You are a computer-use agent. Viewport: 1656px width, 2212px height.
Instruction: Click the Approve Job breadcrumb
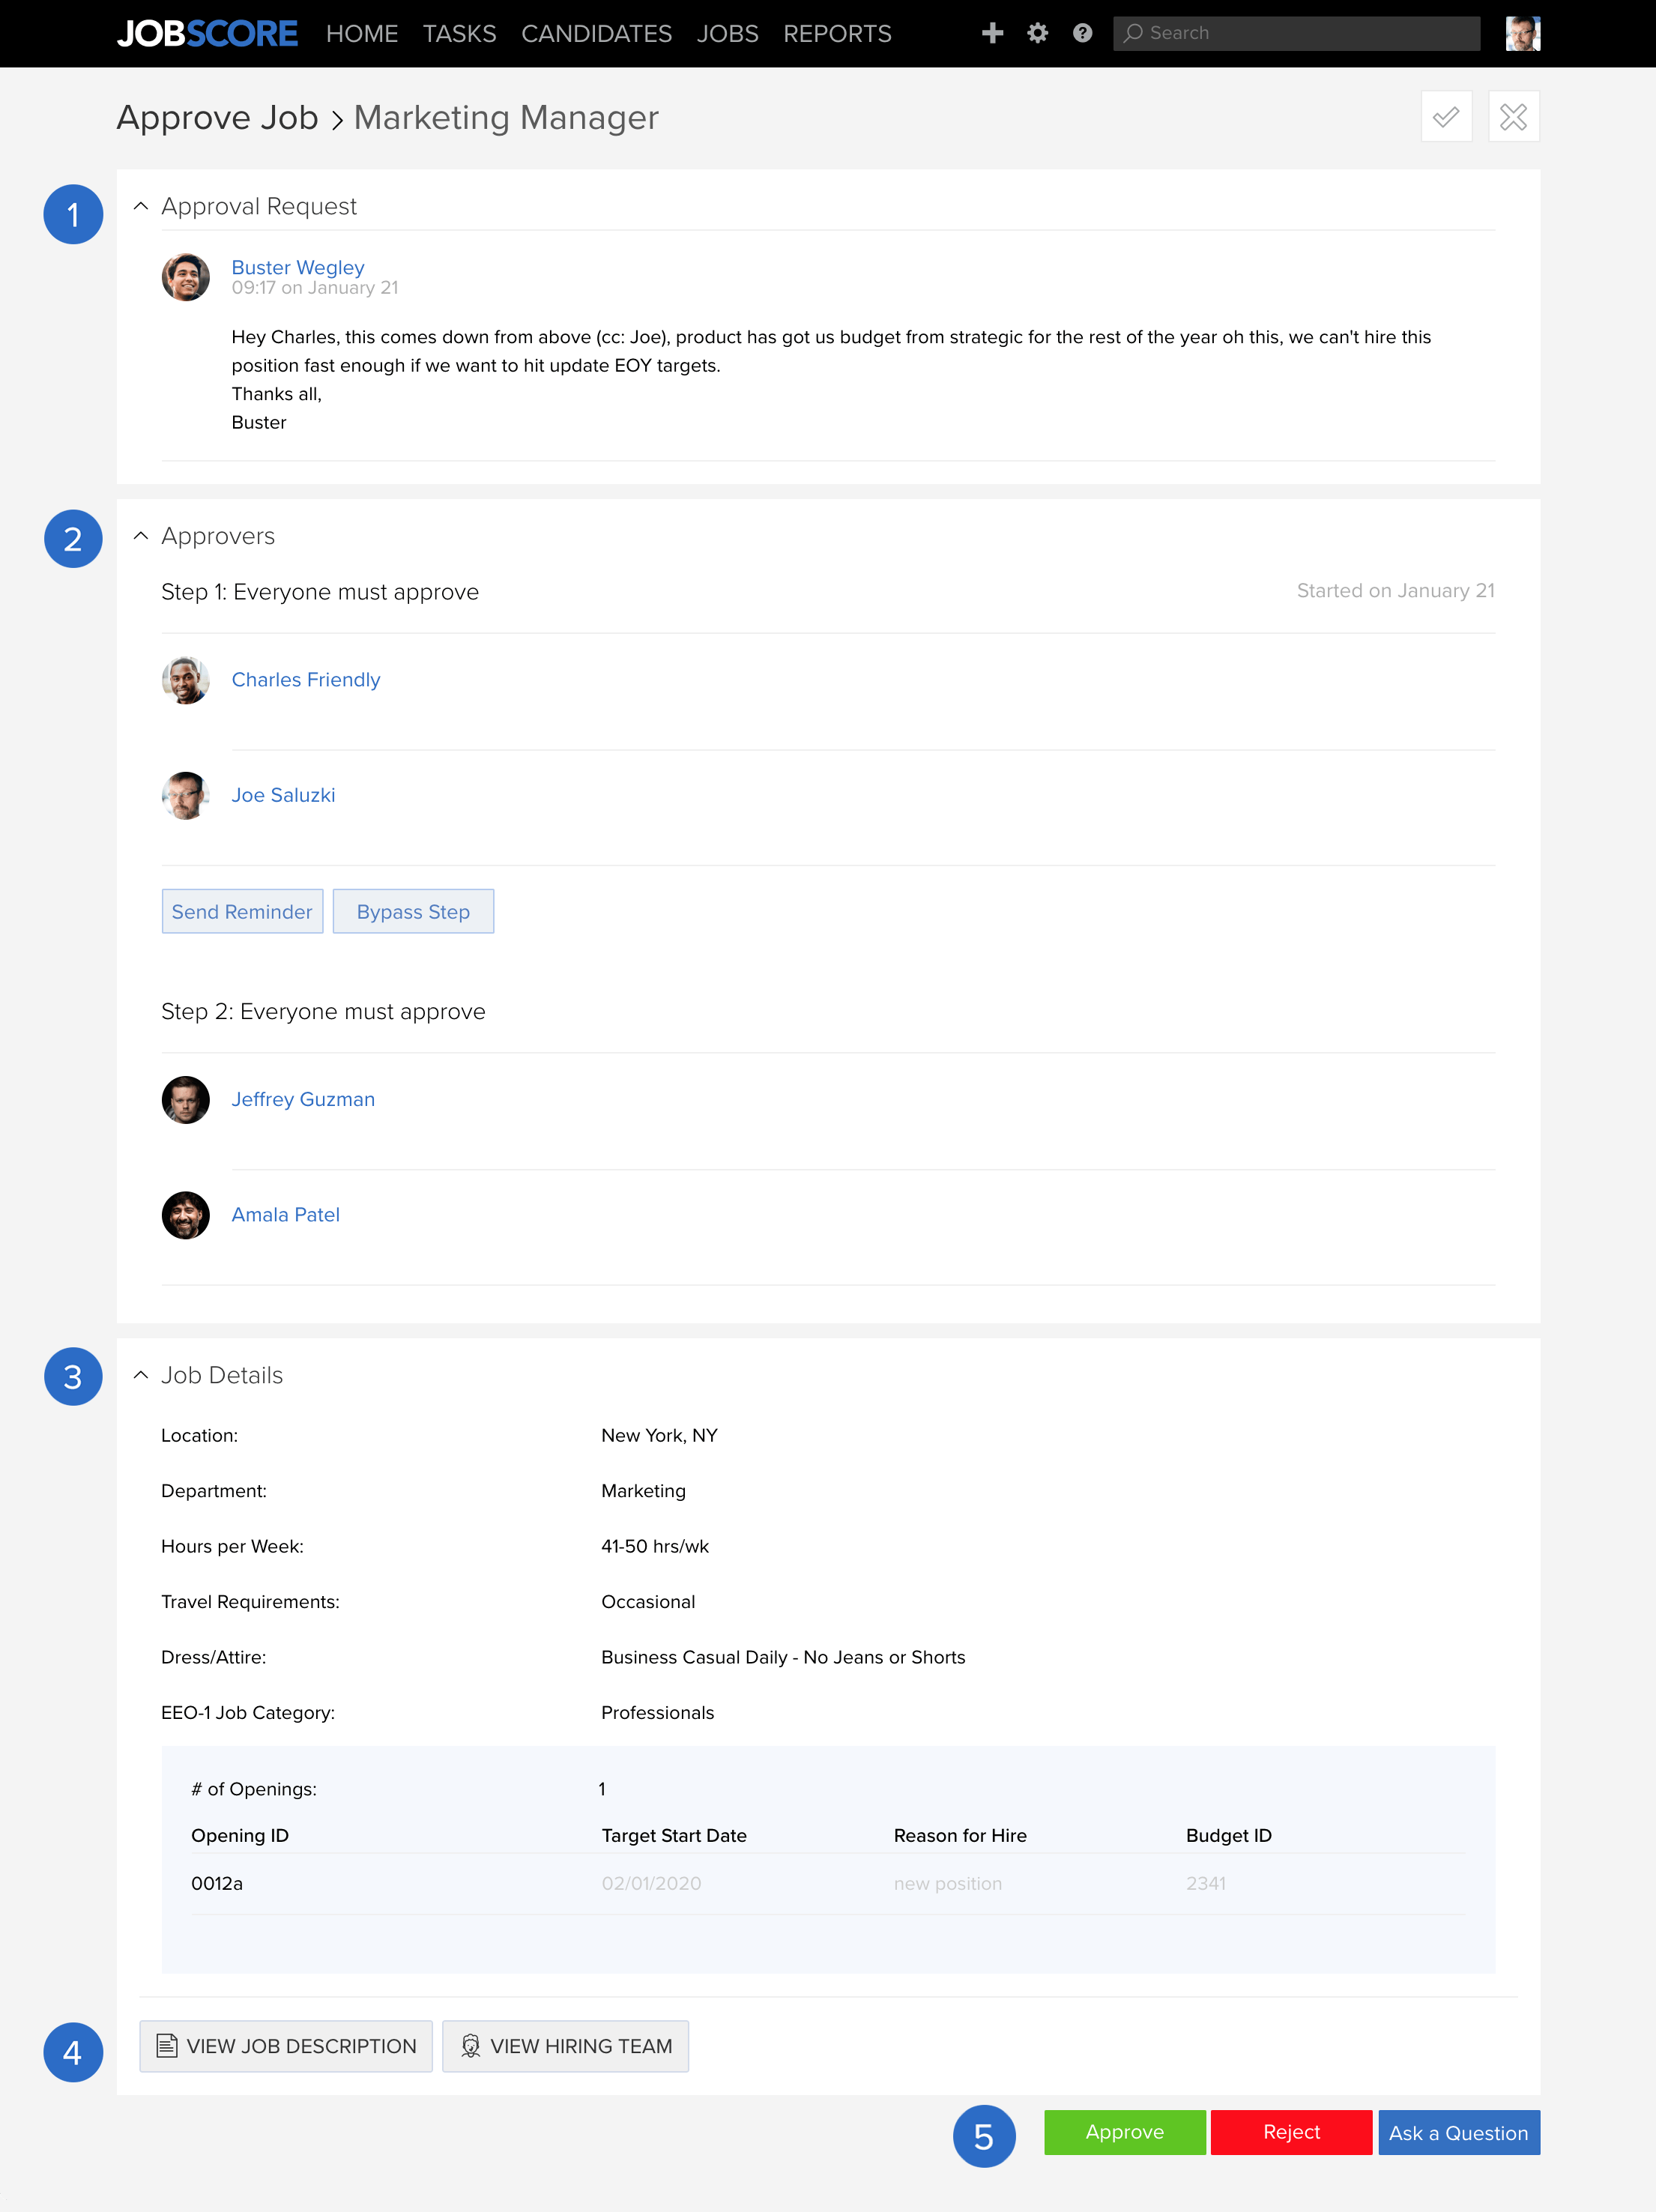tap(218, 118)
